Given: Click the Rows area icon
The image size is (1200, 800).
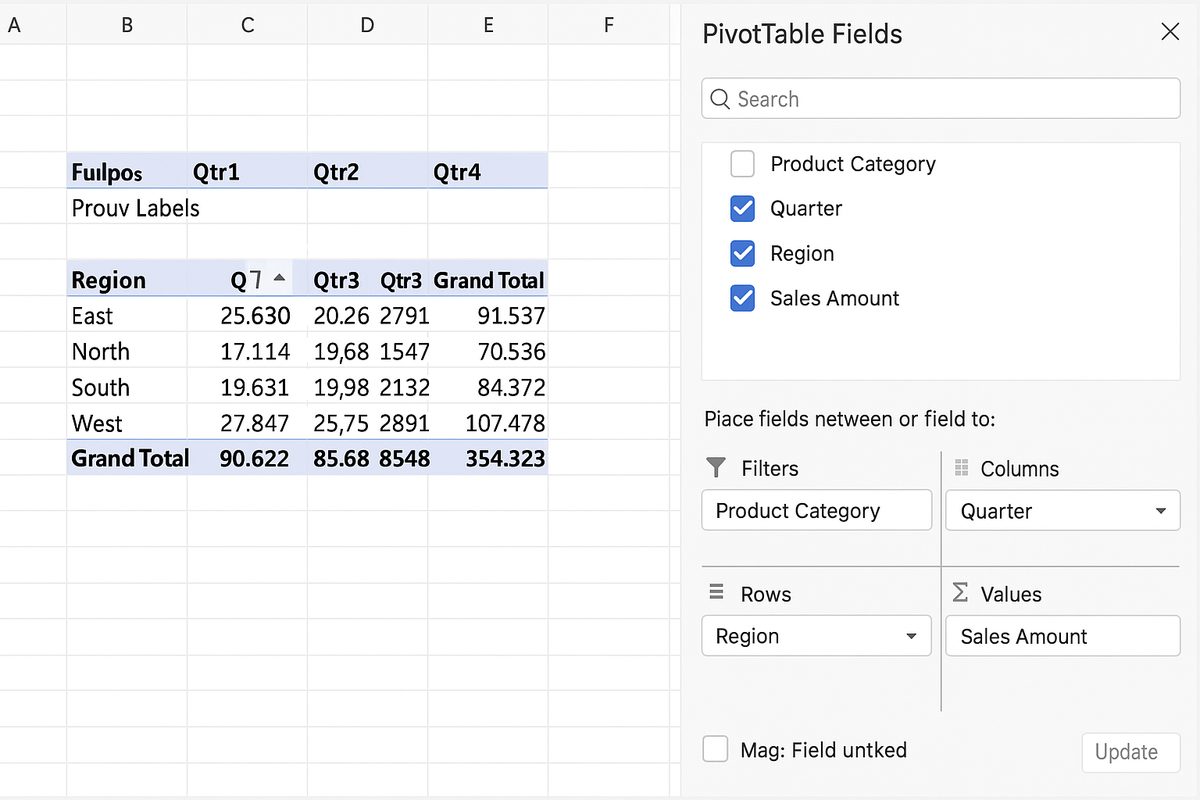Looking at the screenshot, I should click(716, 592).
